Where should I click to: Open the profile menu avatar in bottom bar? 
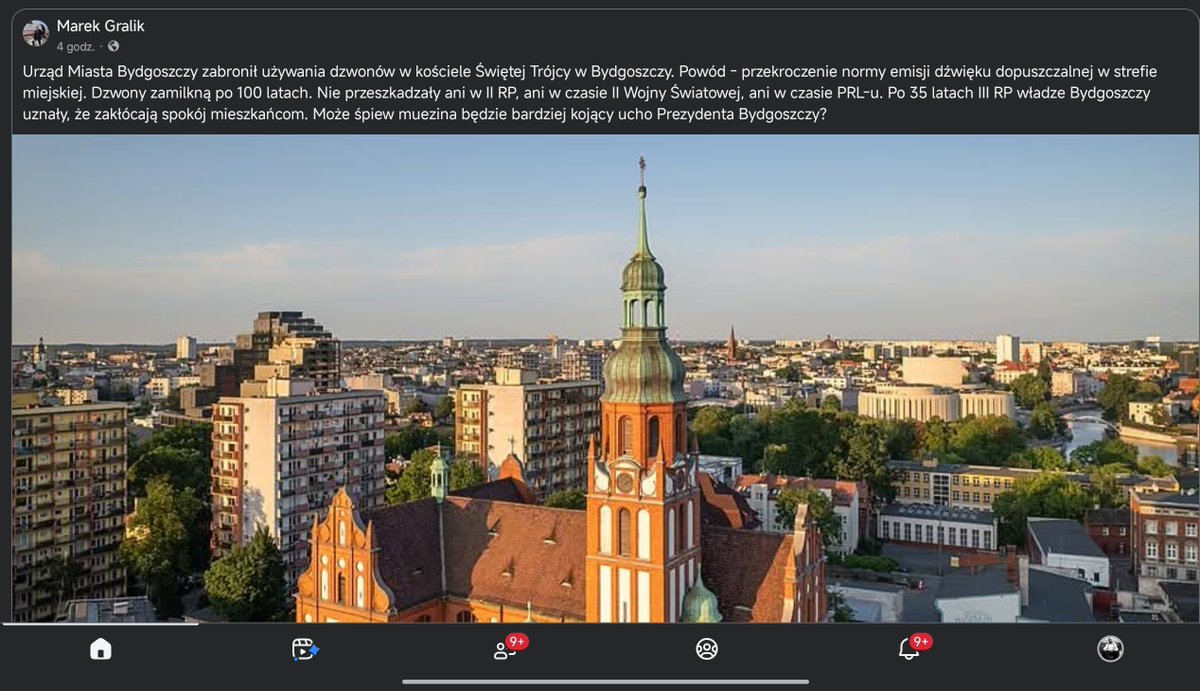coord(1110,649)
